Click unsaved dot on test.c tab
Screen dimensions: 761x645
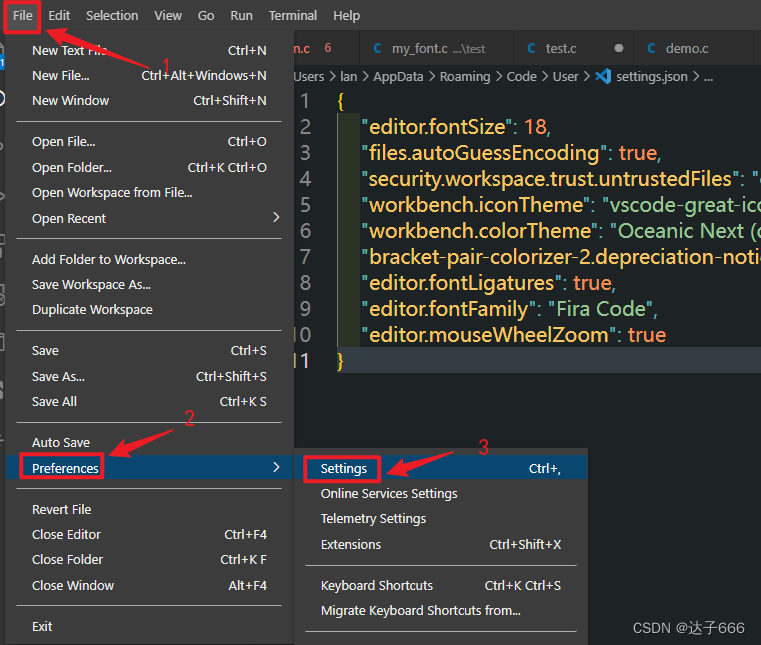[x=618, y=48]
